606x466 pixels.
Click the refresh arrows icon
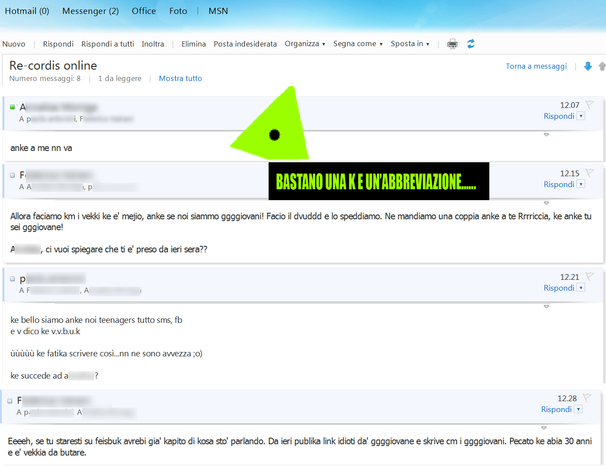pyautogui.click(x=471, y=44)
